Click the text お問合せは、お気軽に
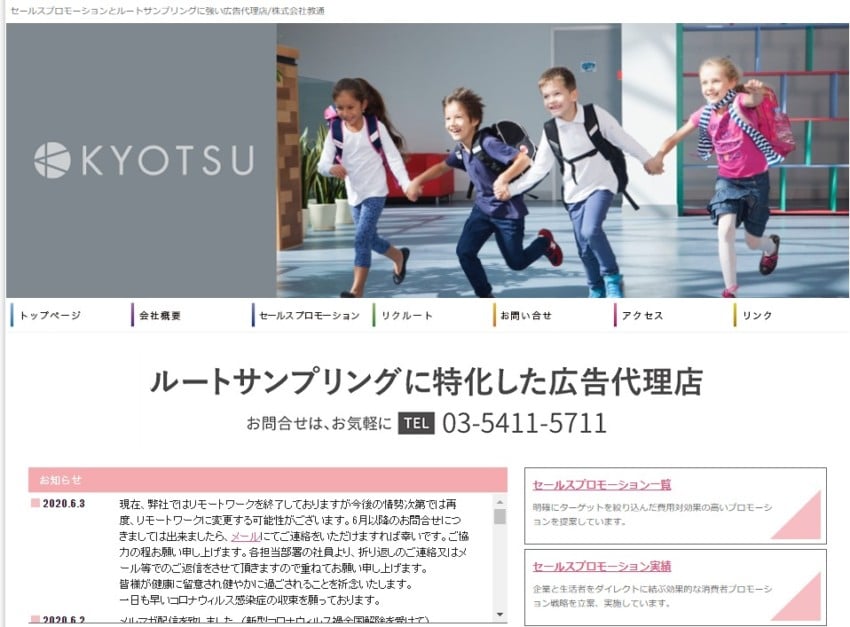Image resolution: width=850 pixels, height=627 pixels. [x=319, y=423]
